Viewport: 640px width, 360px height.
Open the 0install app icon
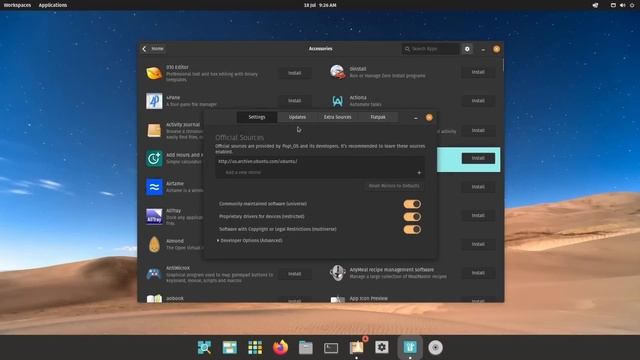pos(338,72)
